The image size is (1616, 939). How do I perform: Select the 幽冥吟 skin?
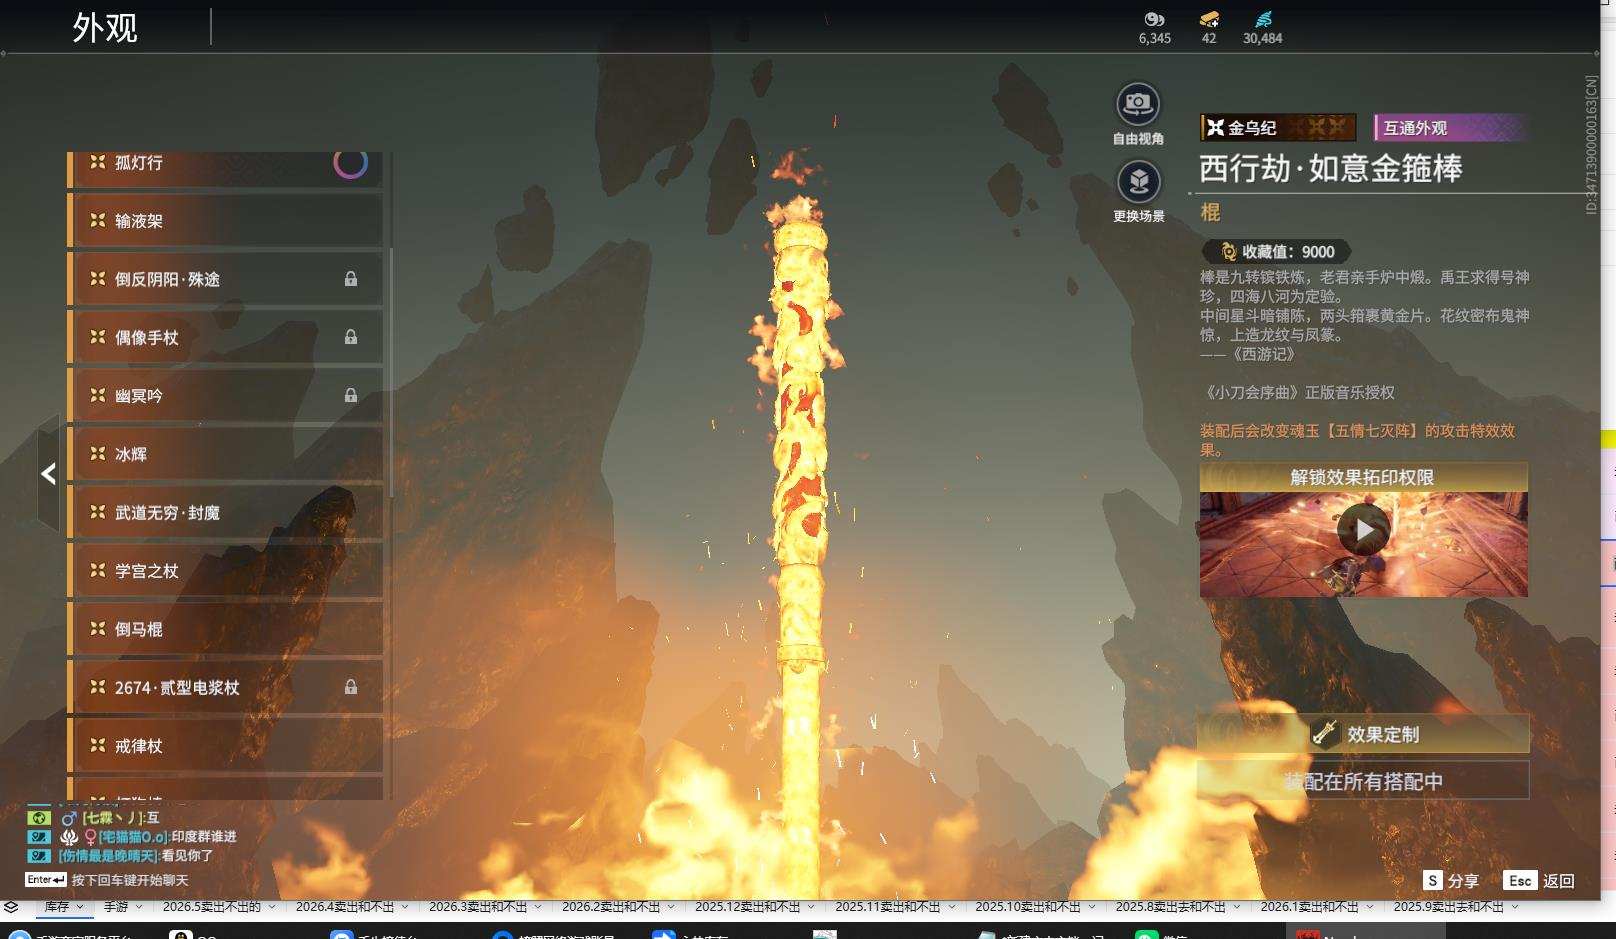[x=225, y=396]
